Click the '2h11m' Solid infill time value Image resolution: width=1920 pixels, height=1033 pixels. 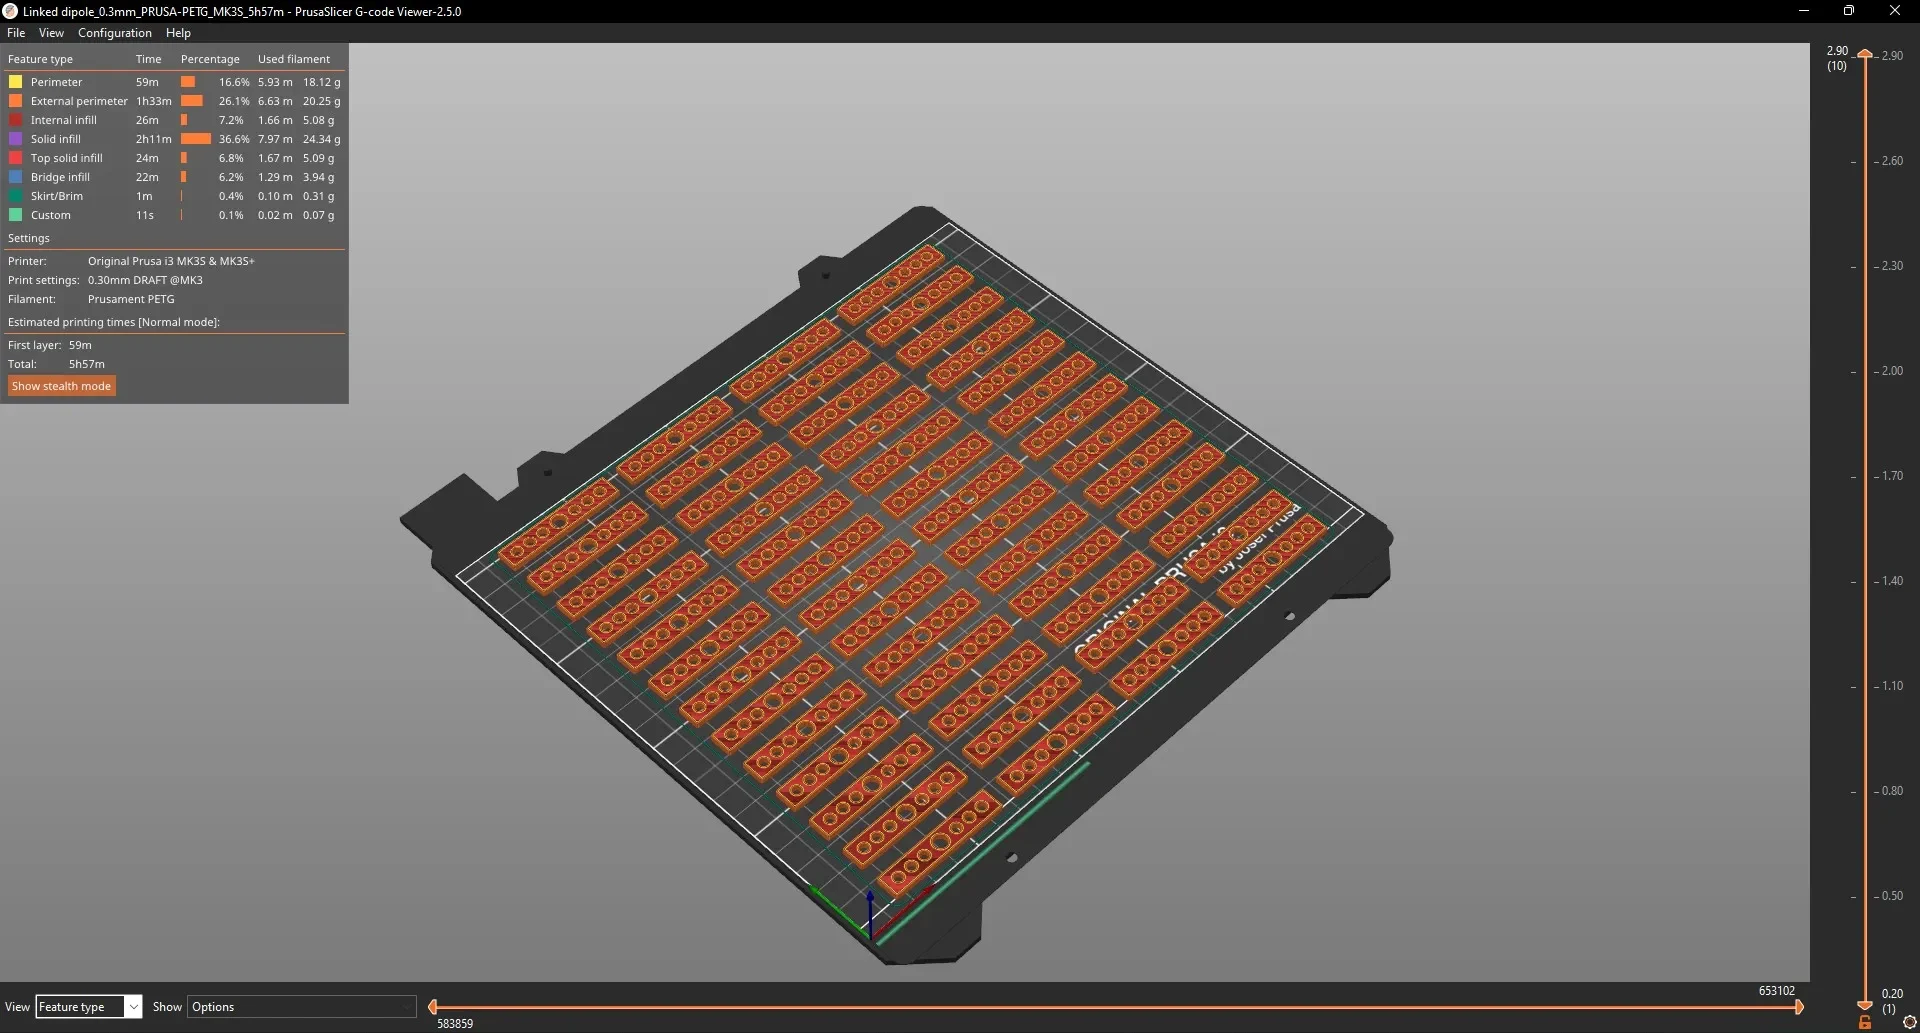pos(154,139)
